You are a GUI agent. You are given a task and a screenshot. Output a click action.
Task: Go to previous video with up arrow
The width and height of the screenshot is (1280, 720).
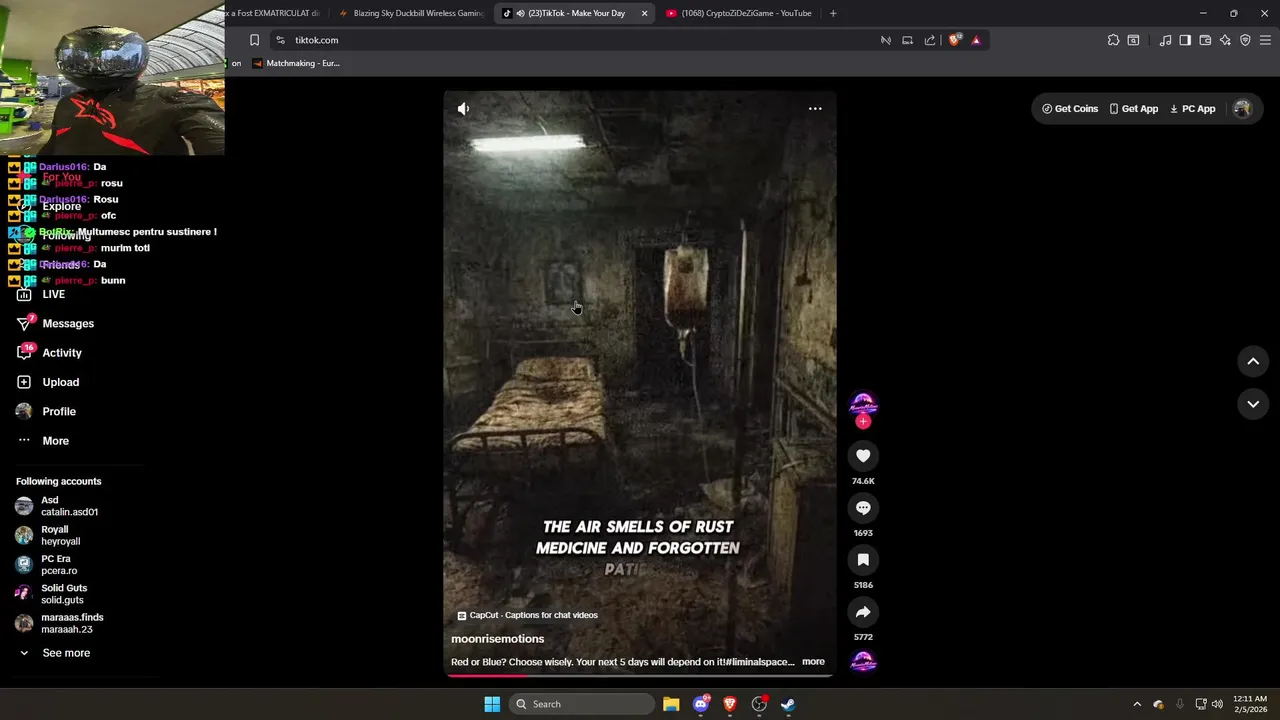coord(1253,362)
